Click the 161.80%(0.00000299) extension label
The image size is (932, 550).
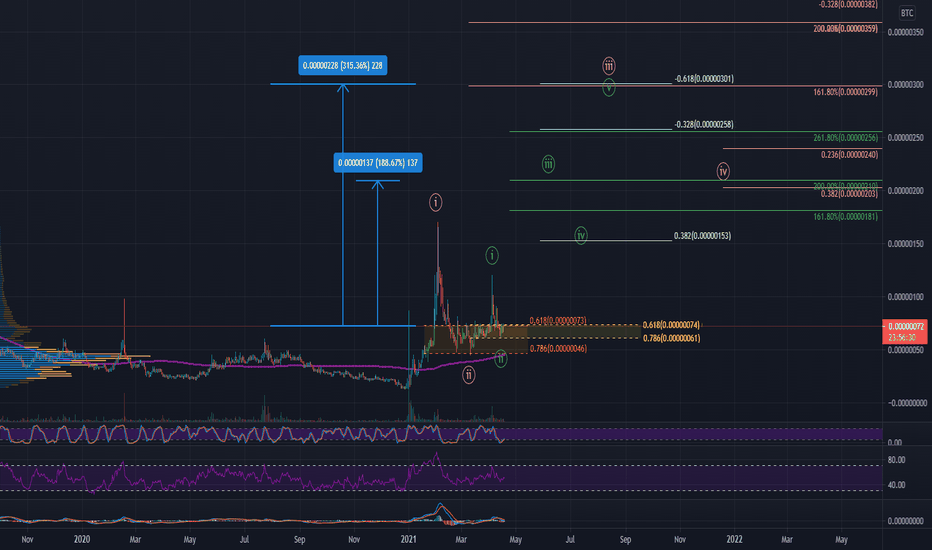pyautogui.click(x=845, y=92)
